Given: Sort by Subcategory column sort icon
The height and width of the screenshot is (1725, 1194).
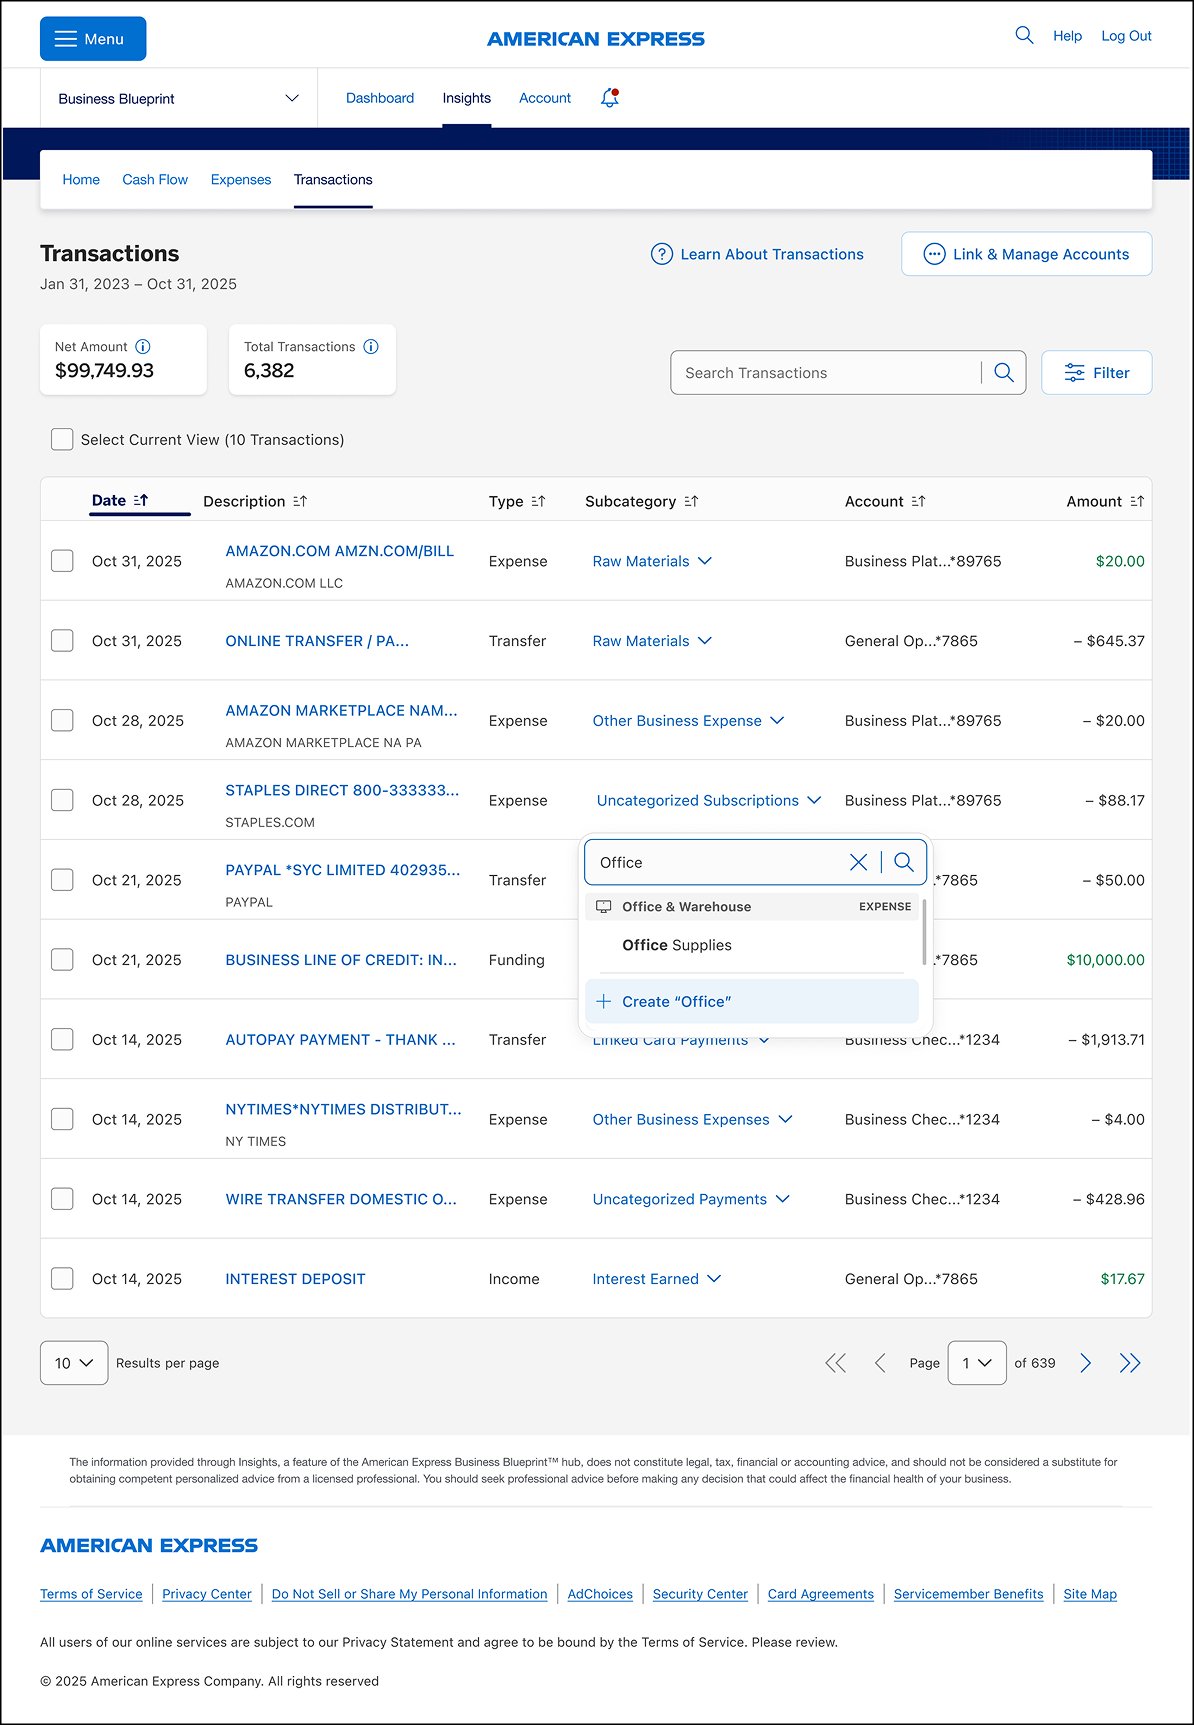Looking at the screenshot, I should (x=691, y=501).
